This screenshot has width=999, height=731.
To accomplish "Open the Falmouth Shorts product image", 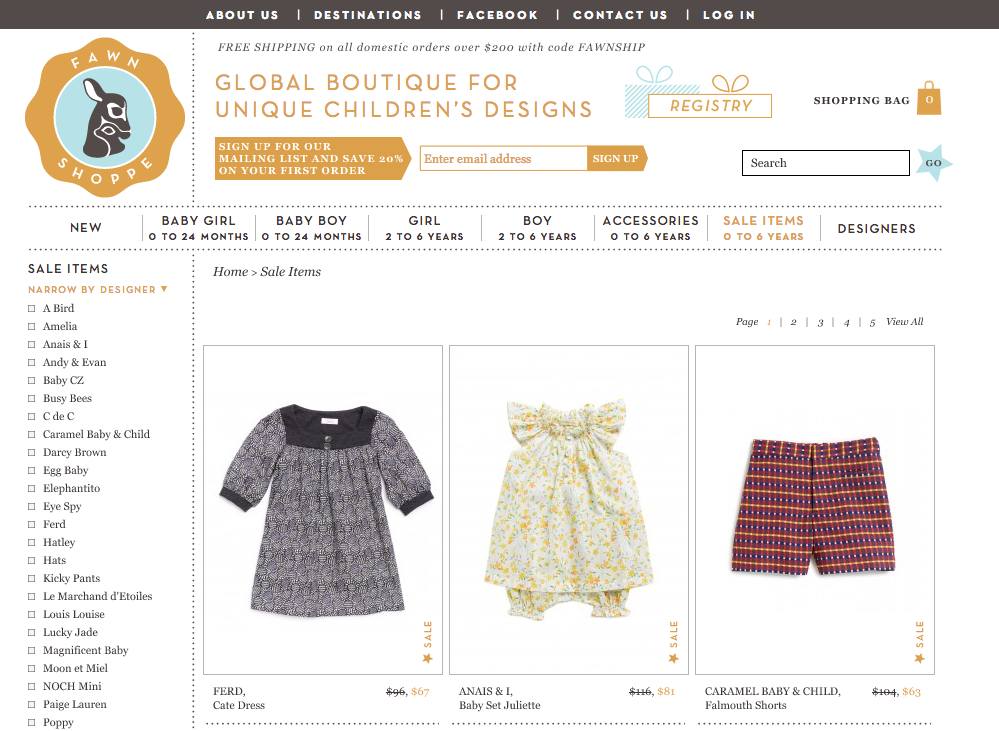I will click(x=815, y=510).
